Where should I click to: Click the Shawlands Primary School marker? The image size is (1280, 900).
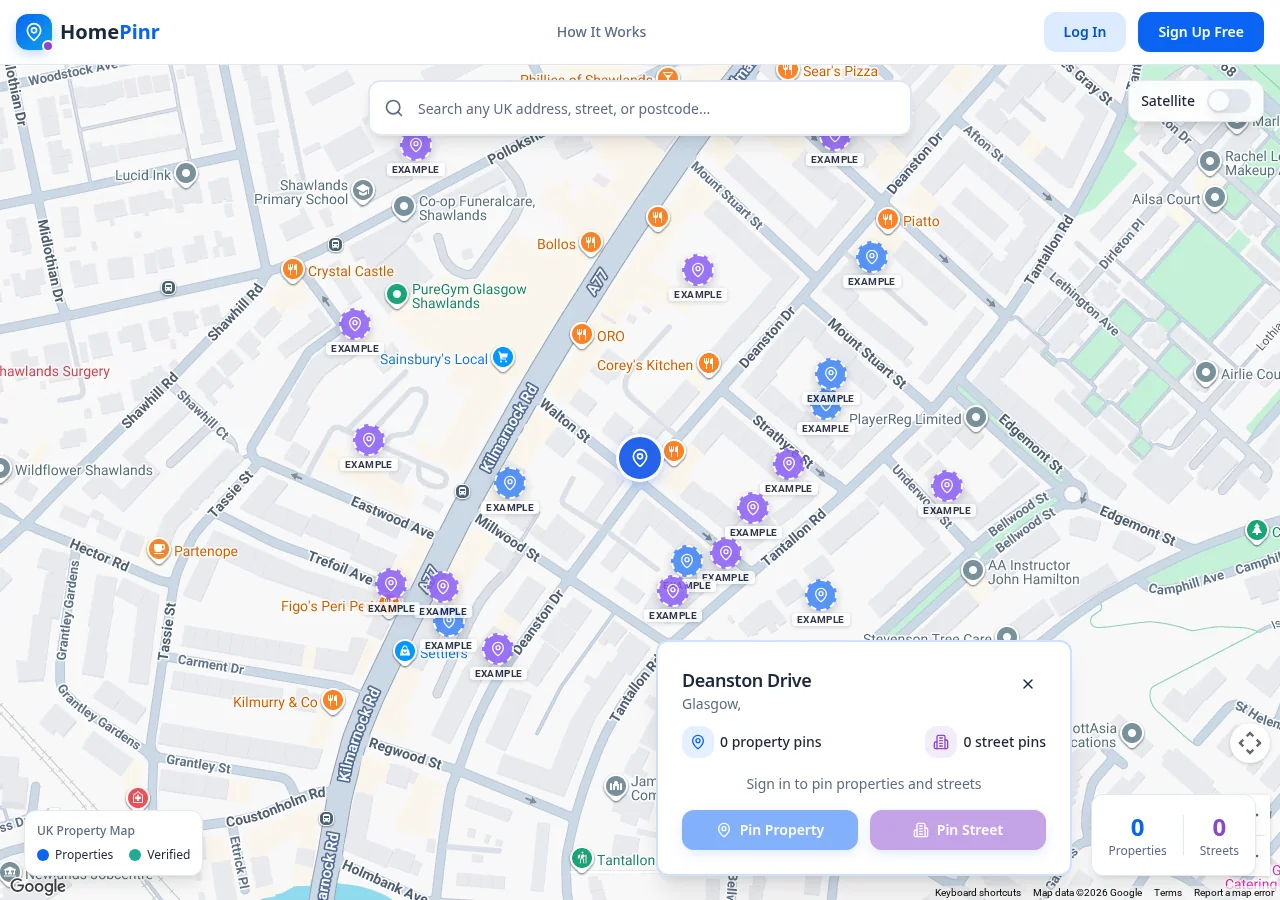pyautogui.click(x=363, y=190)
